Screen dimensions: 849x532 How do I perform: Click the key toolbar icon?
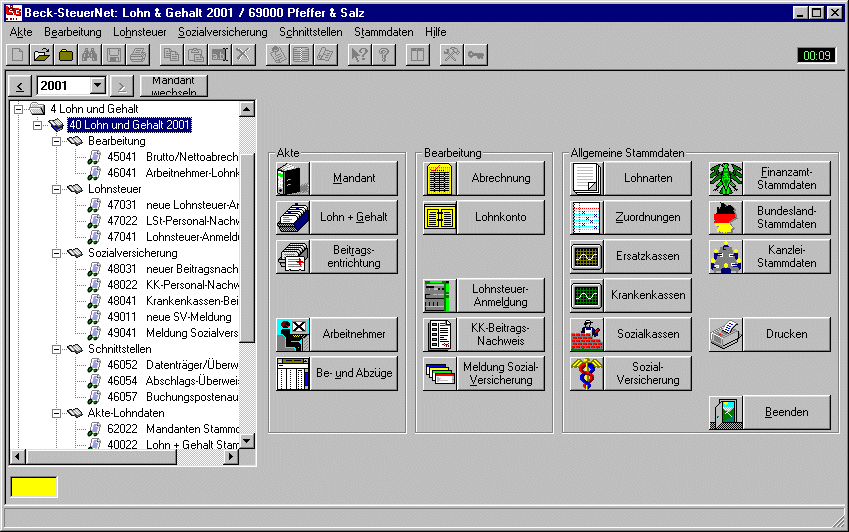tap(475, 55)
